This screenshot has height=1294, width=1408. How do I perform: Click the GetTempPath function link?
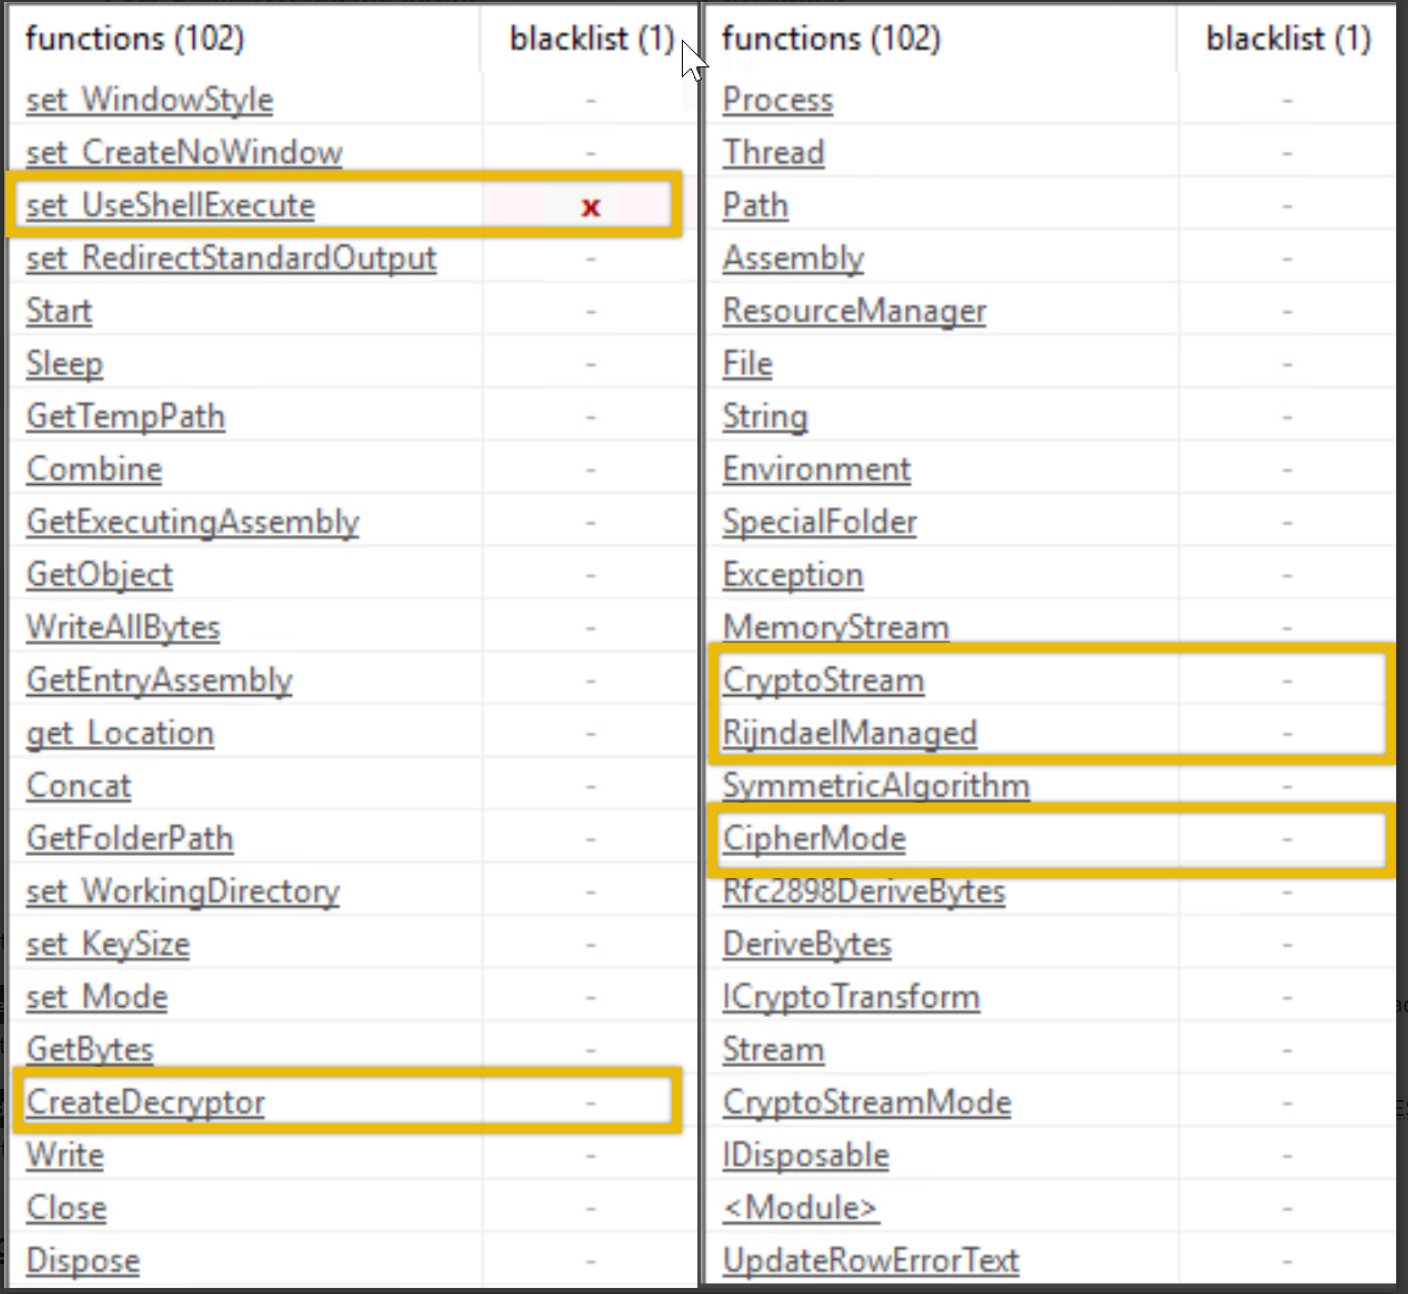pos(125,416)
